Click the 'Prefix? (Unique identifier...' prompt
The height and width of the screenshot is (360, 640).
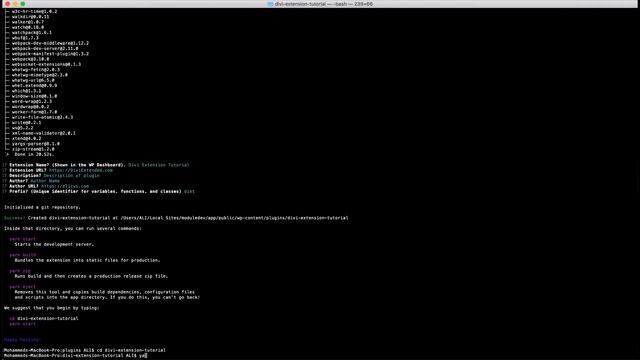point(95,192)
